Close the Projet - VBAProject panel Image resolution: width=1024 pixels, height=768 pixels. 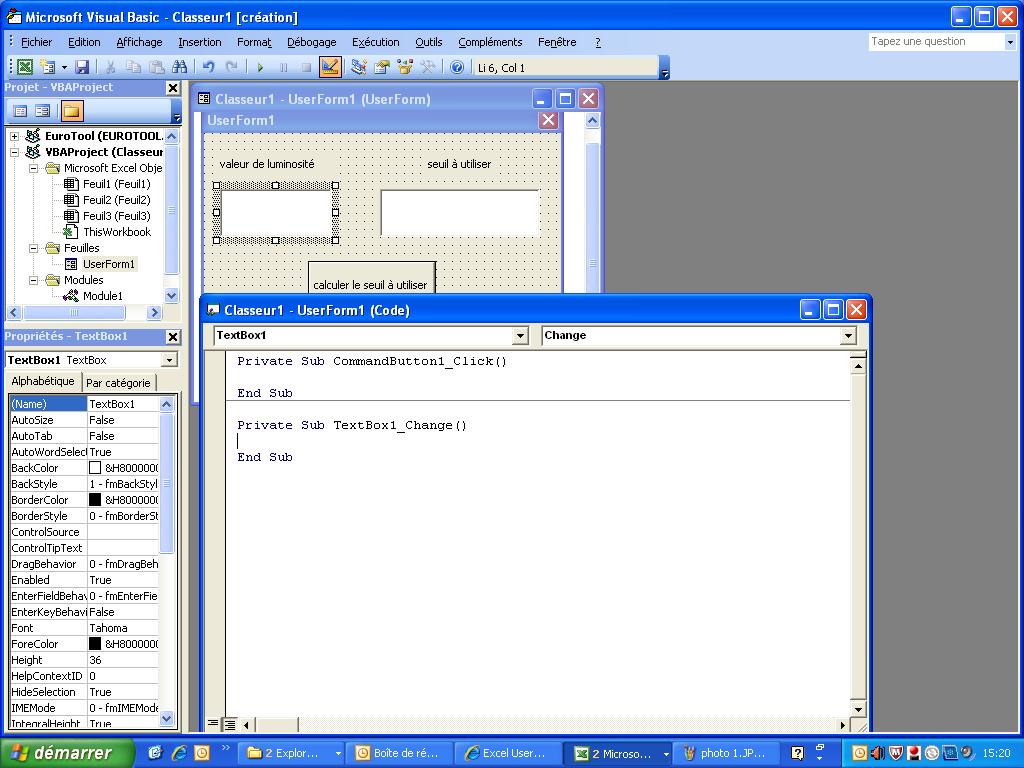[x=172, y=88]
